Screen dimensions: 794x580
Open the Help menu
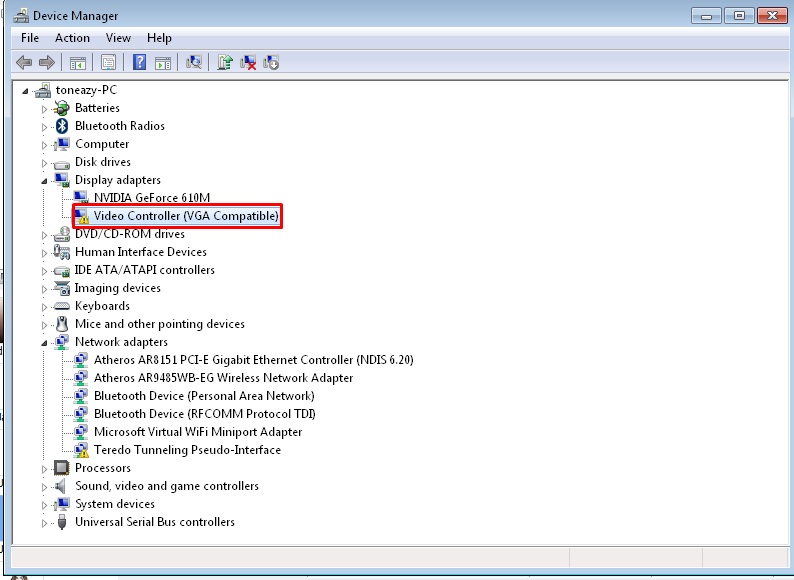tap(159, 38)
